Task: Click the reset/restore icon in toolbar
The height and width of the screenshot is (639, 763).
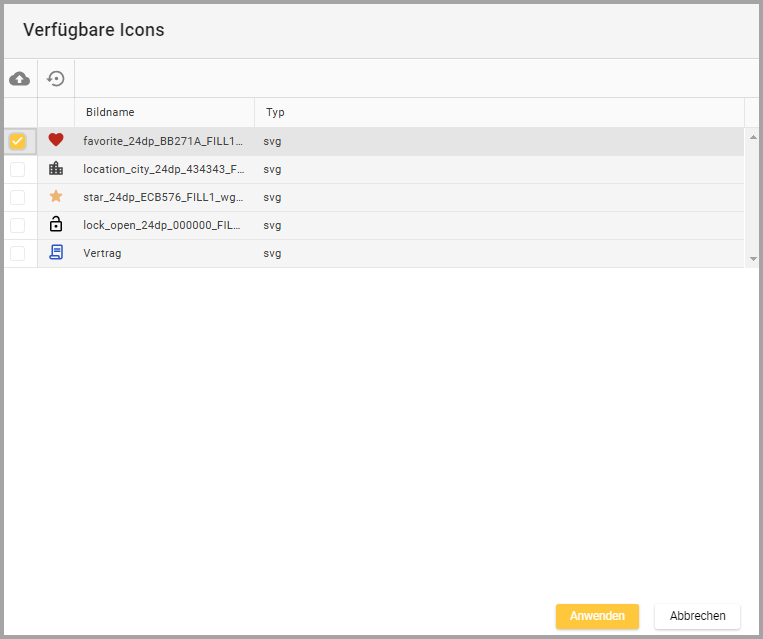Action: tap(56, 78)
